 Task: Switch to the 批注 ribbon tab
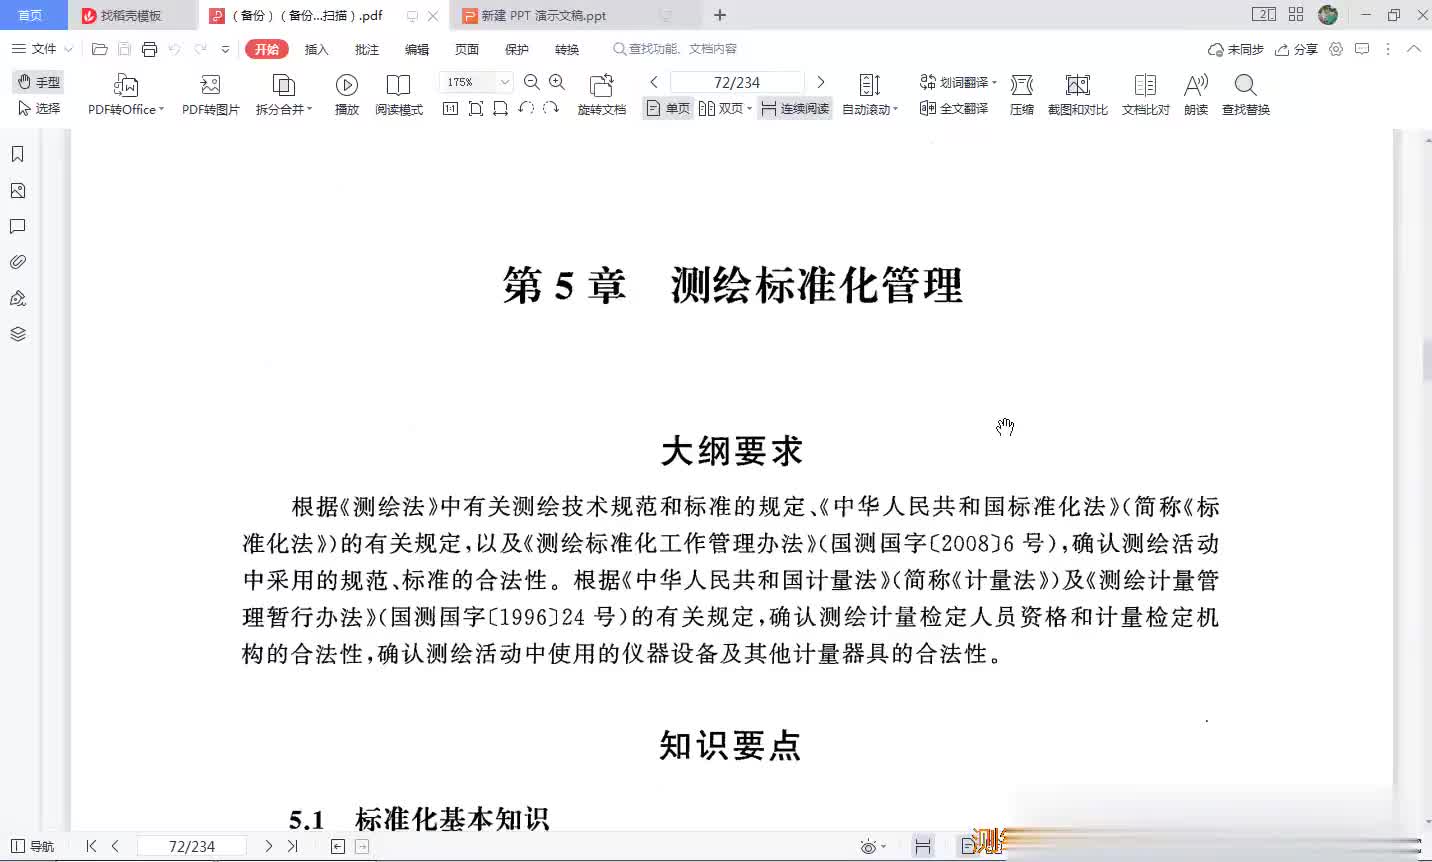tap(367, 49)
